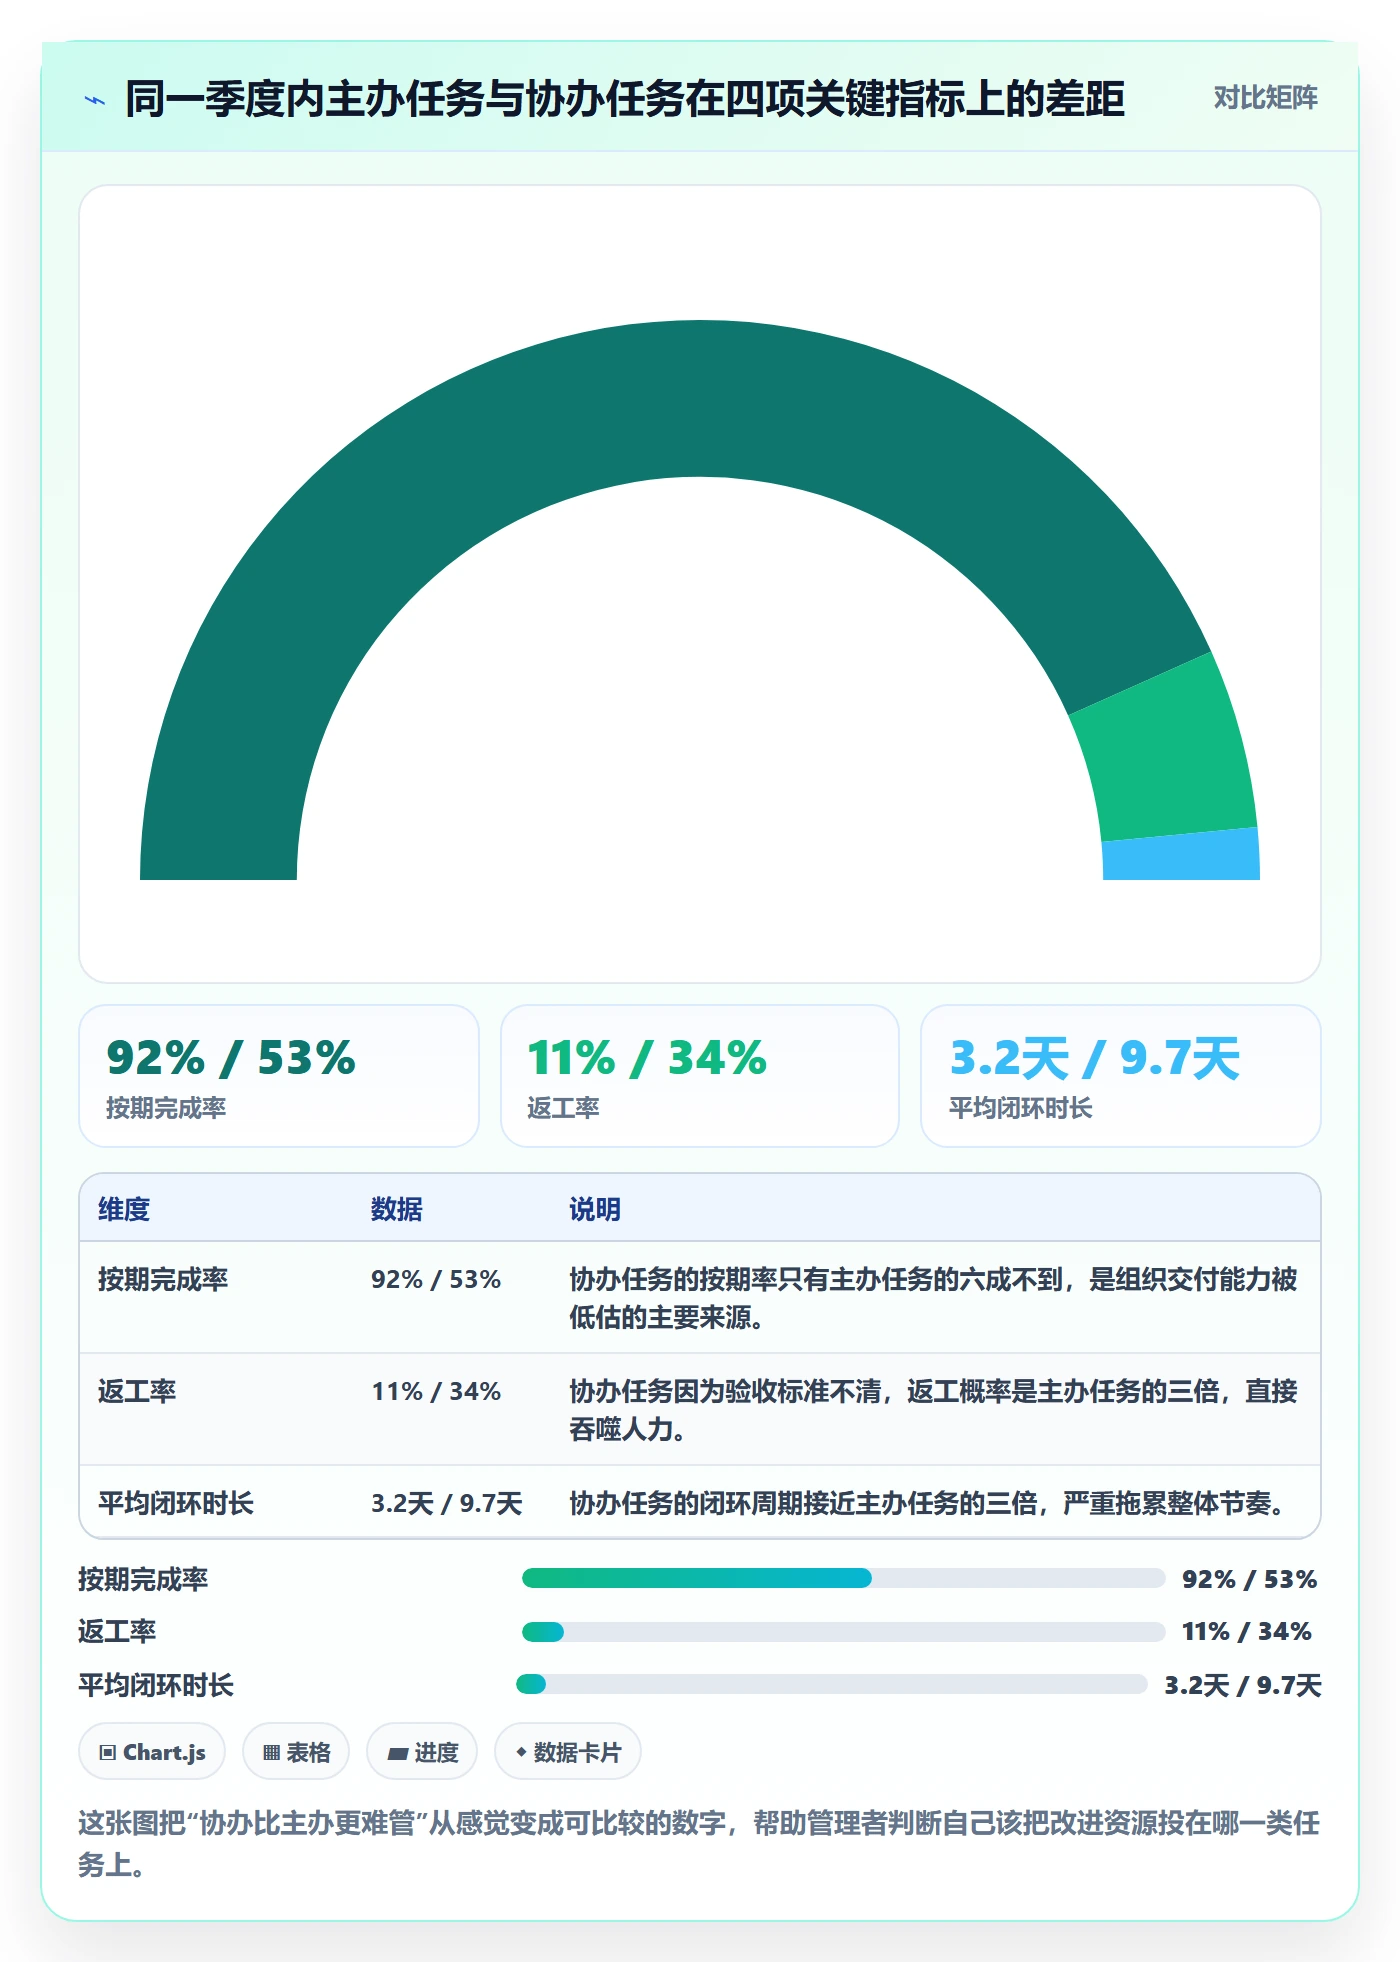Screen dimensions: 1400x1962
Task: Click the card title 同一季度内主办任务与协办任务
Action: click(x=625, y=99)
